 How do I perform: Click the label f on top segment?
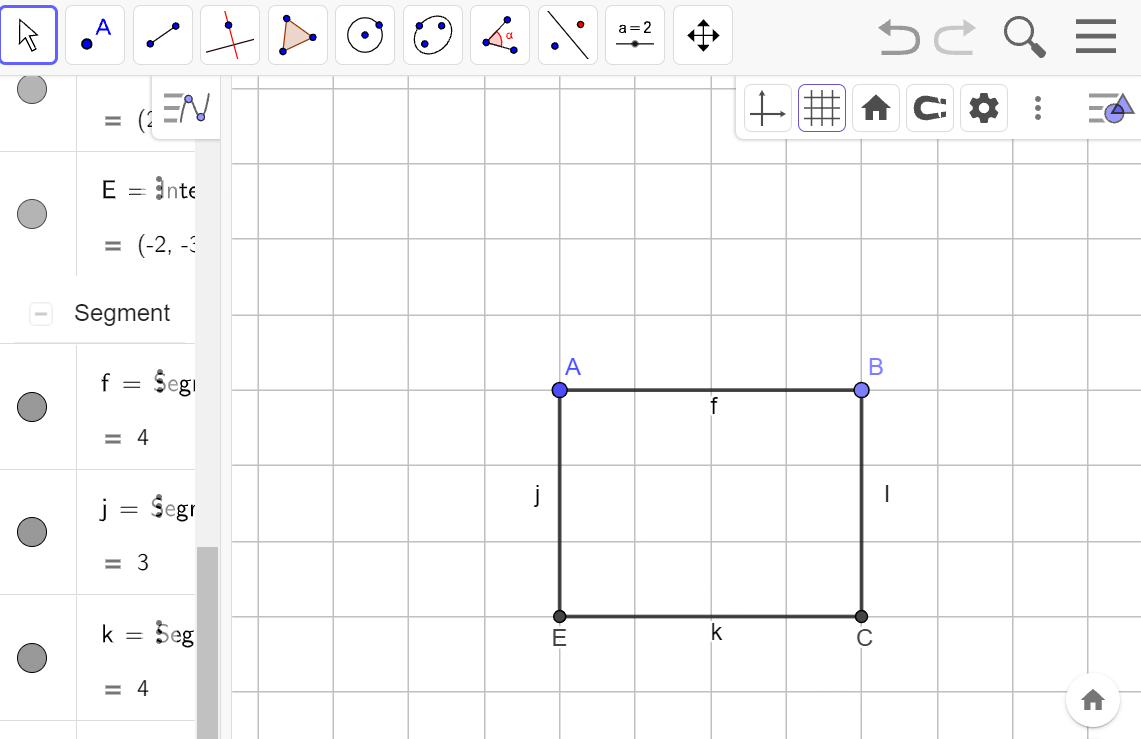(x=714, y=406)
